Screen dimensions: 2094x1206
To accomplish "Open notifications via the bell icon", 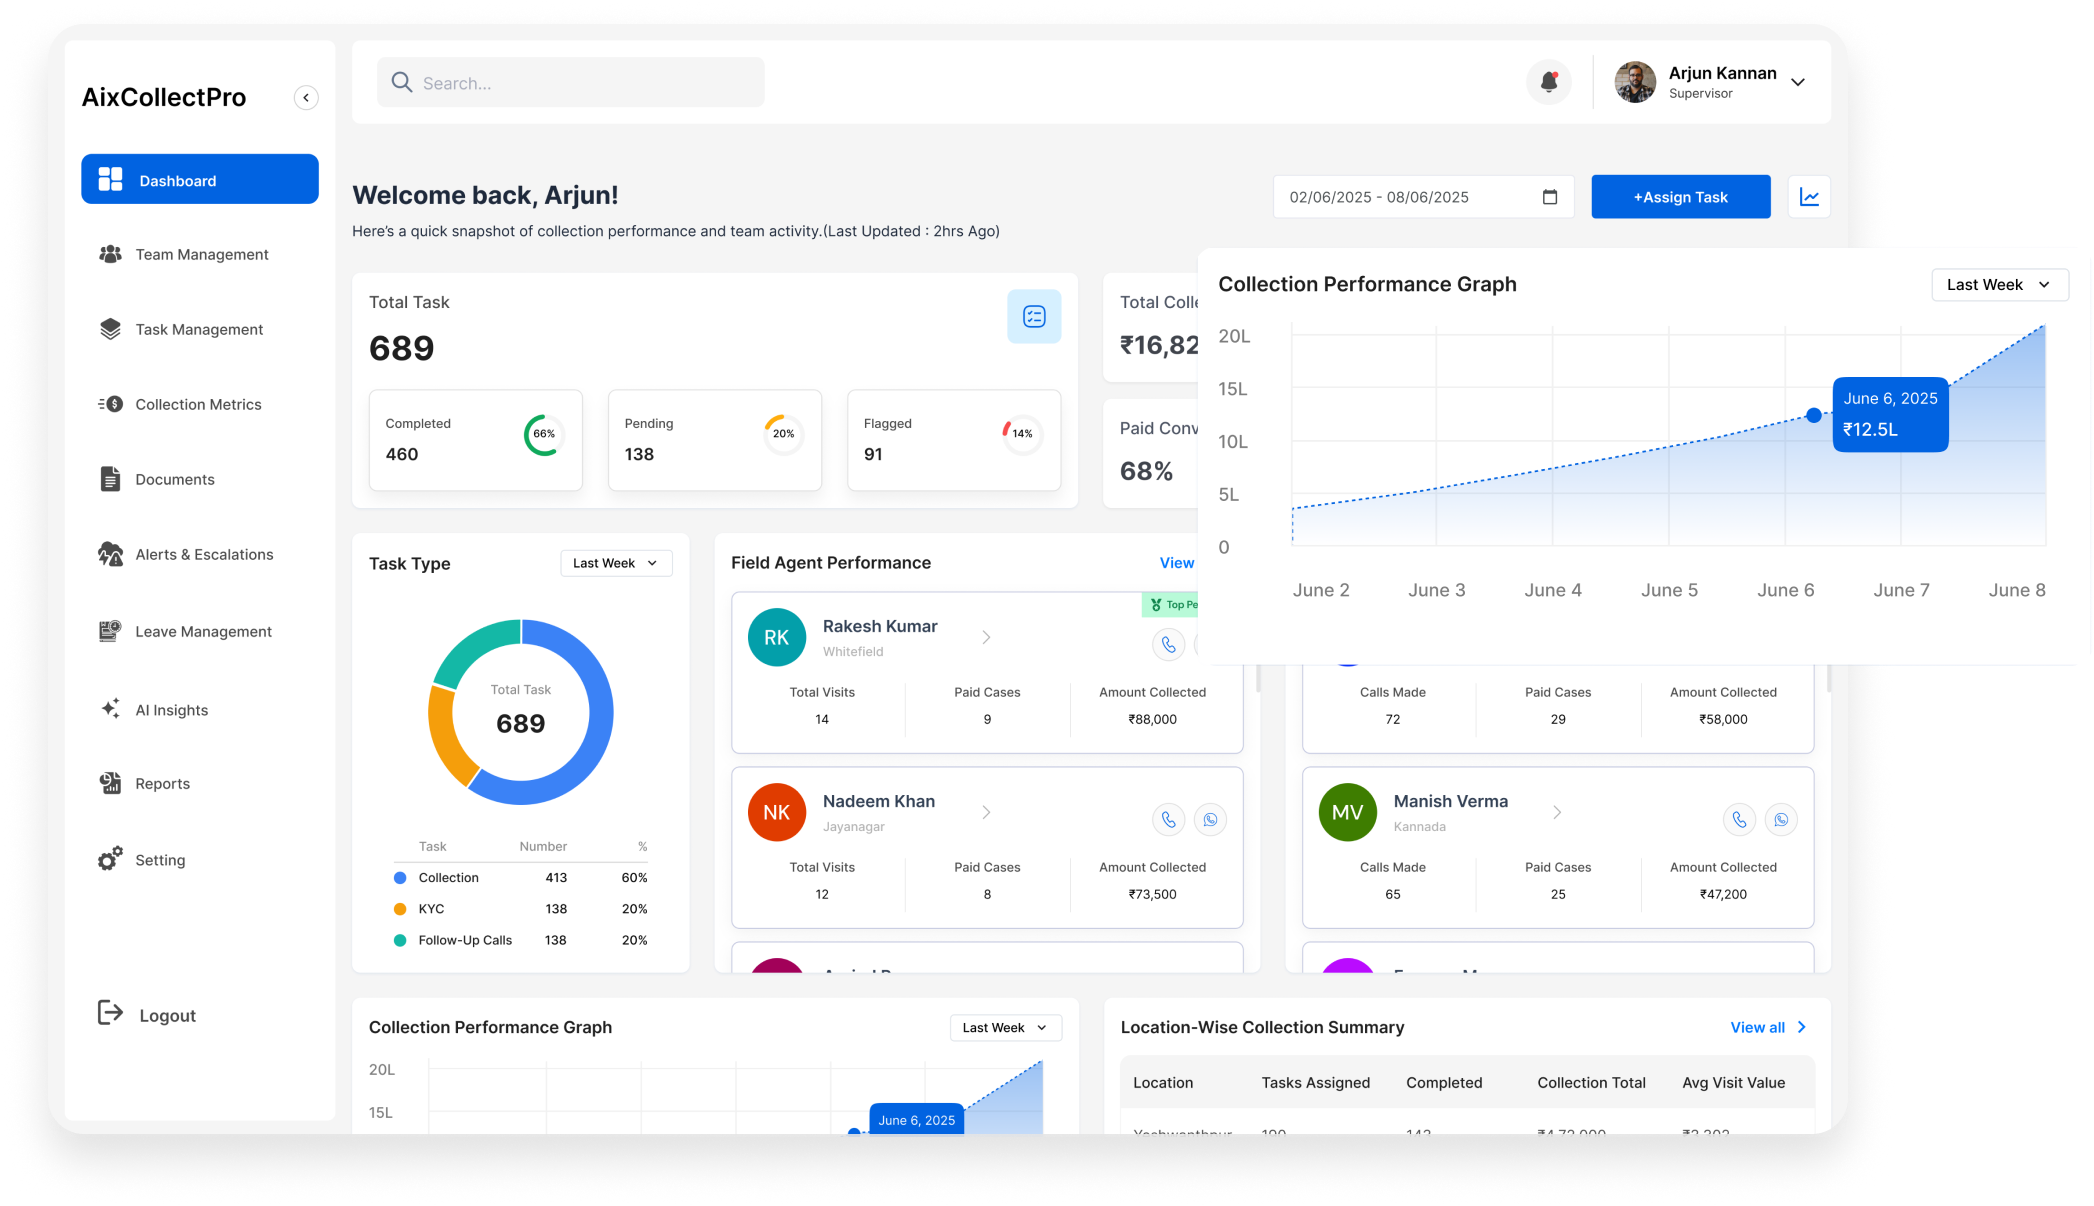I will tap(1549, 82).
